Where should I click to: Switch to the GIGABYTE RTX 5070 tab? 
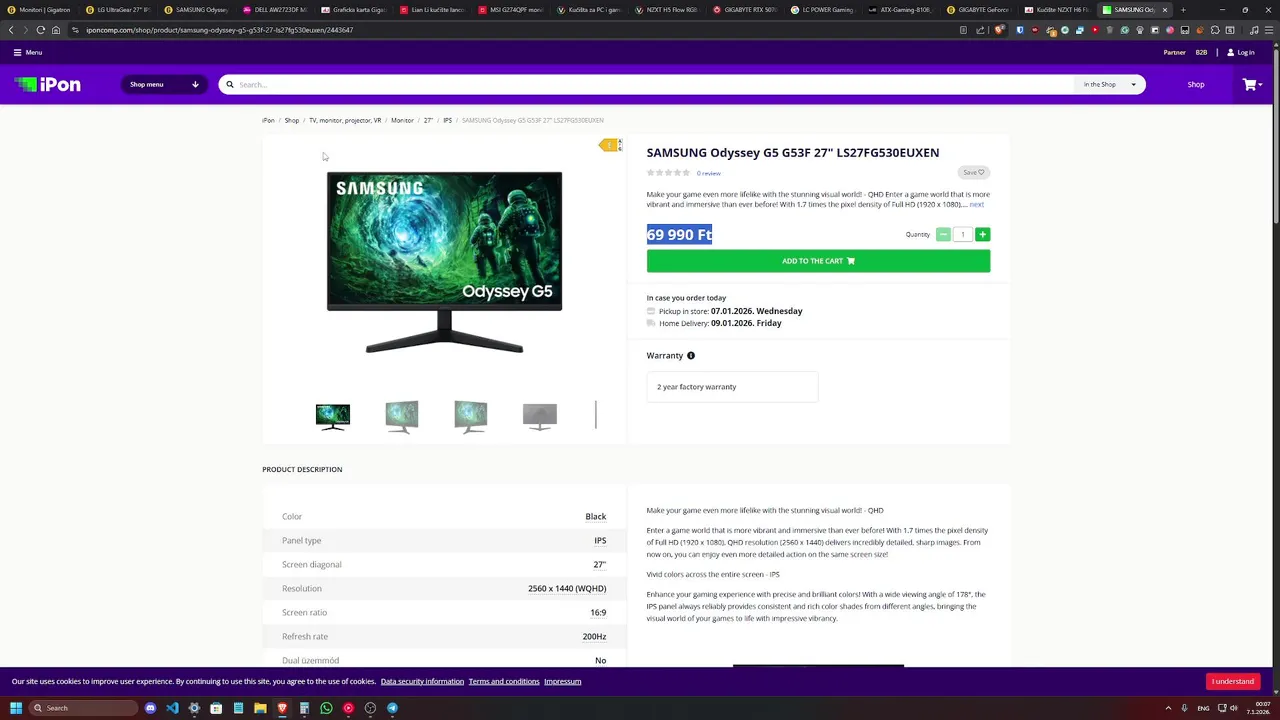coord(747,10)
